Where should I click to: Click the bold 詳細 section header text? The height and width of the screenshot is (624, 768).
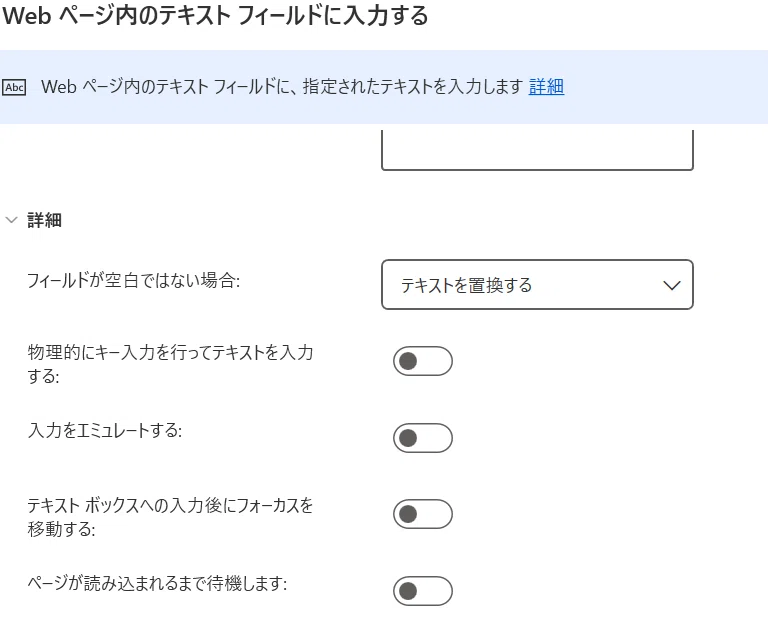coord(45,220)
